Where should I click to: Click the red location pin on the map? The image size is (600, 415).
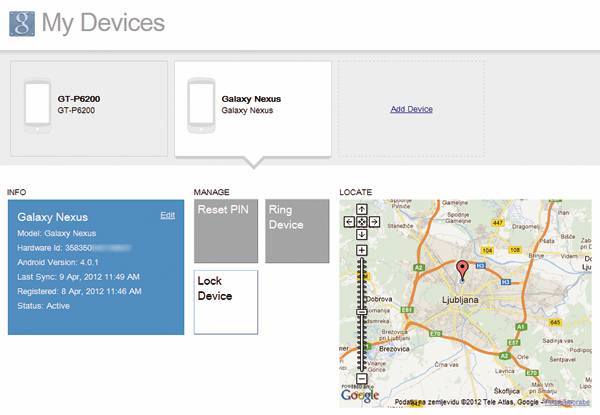tap(463, 270)
